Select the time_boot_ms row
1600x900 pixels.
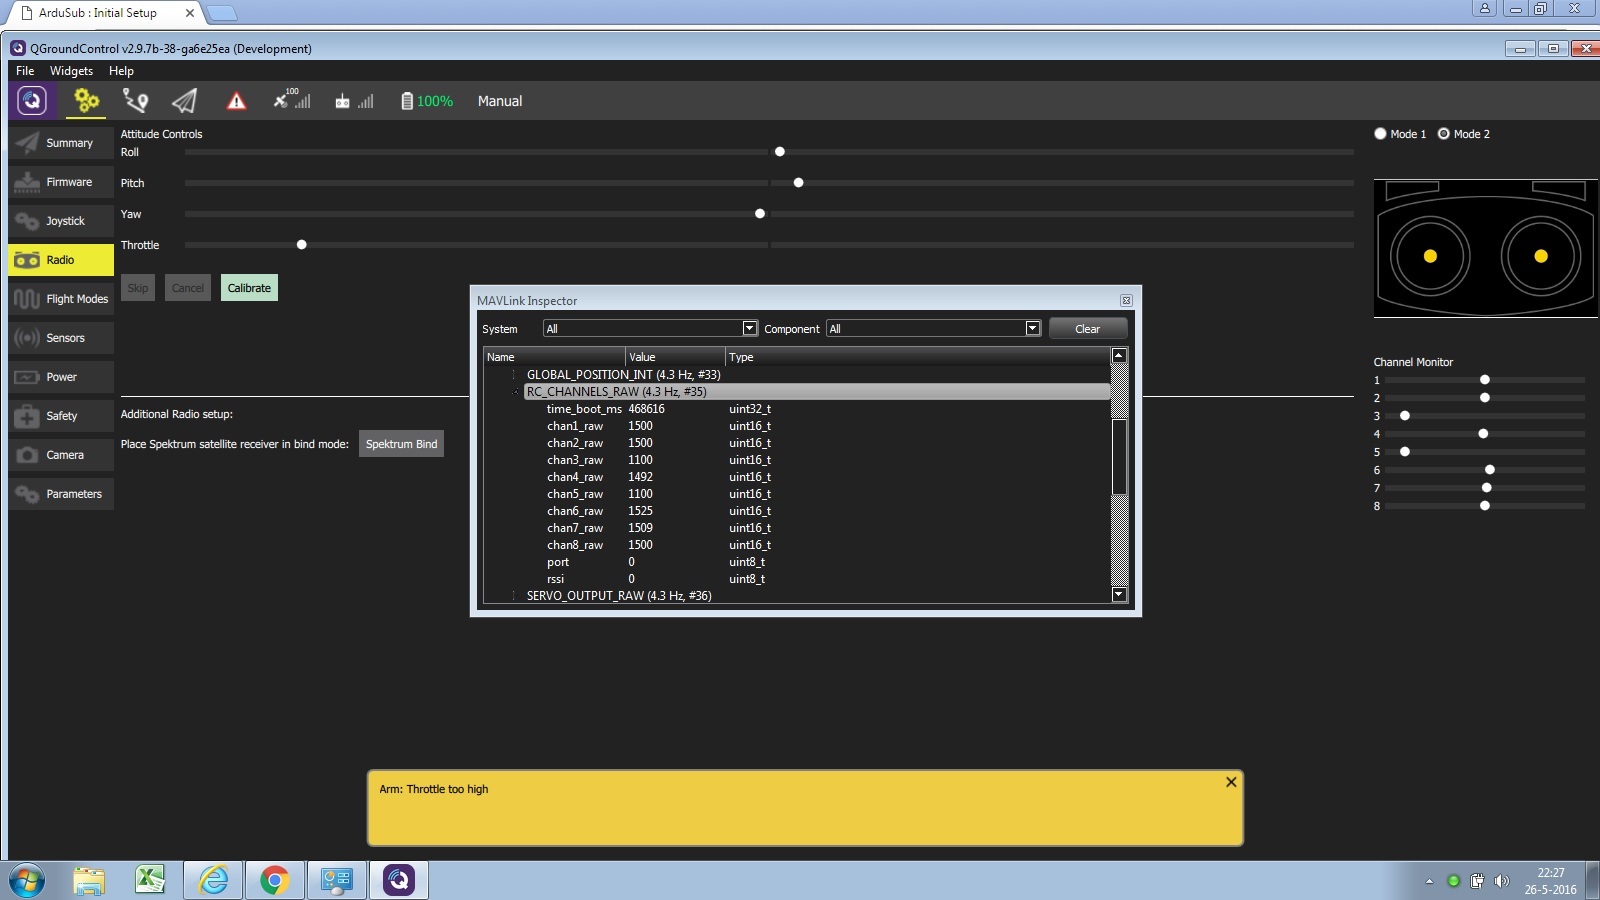pyautogui.click(x=797, y=409)
